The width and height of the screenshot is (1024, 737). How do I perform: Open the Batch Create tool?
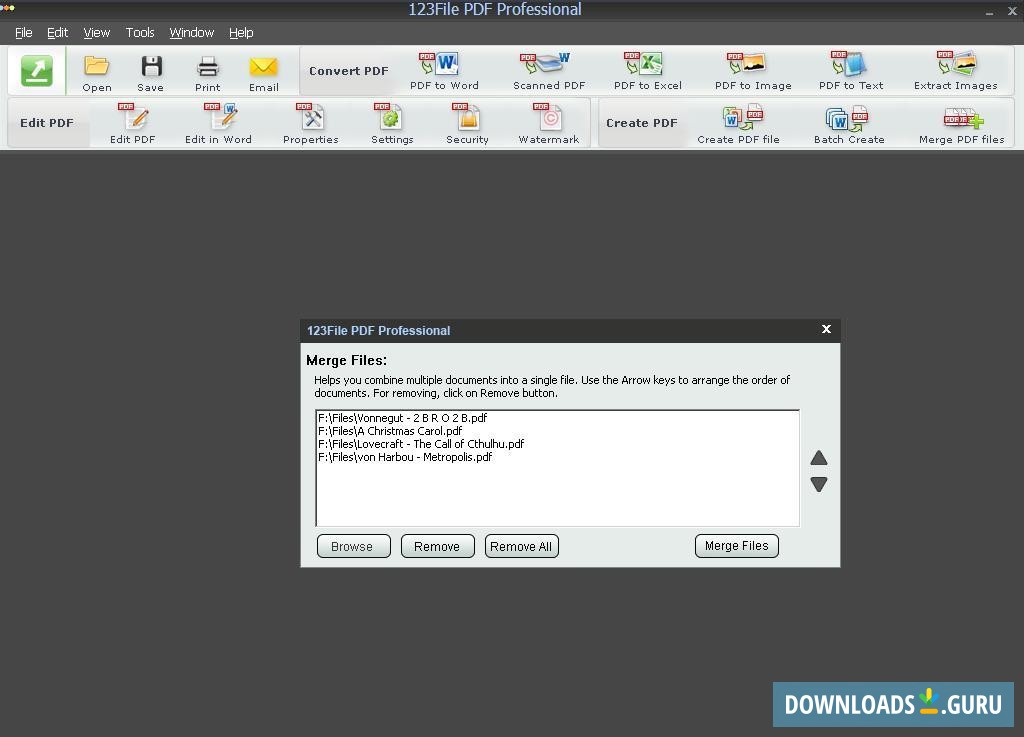tap(849, 124)
